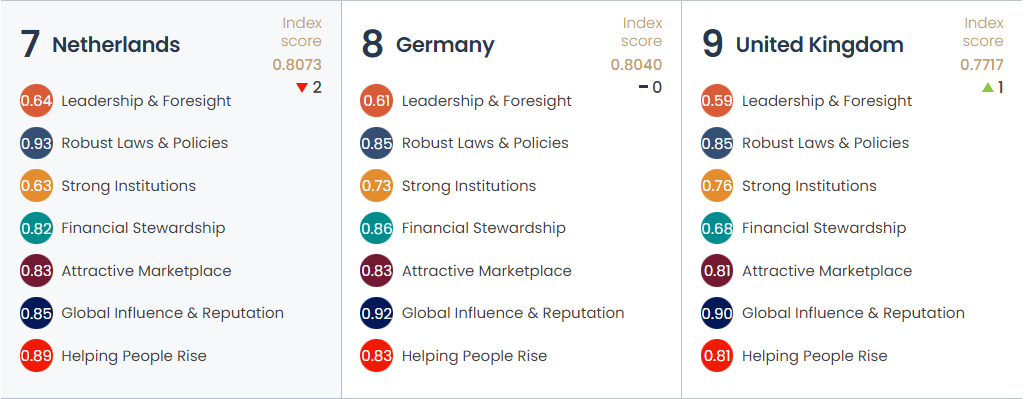Click Netherlands 0.64 Leadership & Foresight circle
This screenshot has width=1026, height=399.
click(36, 101)
